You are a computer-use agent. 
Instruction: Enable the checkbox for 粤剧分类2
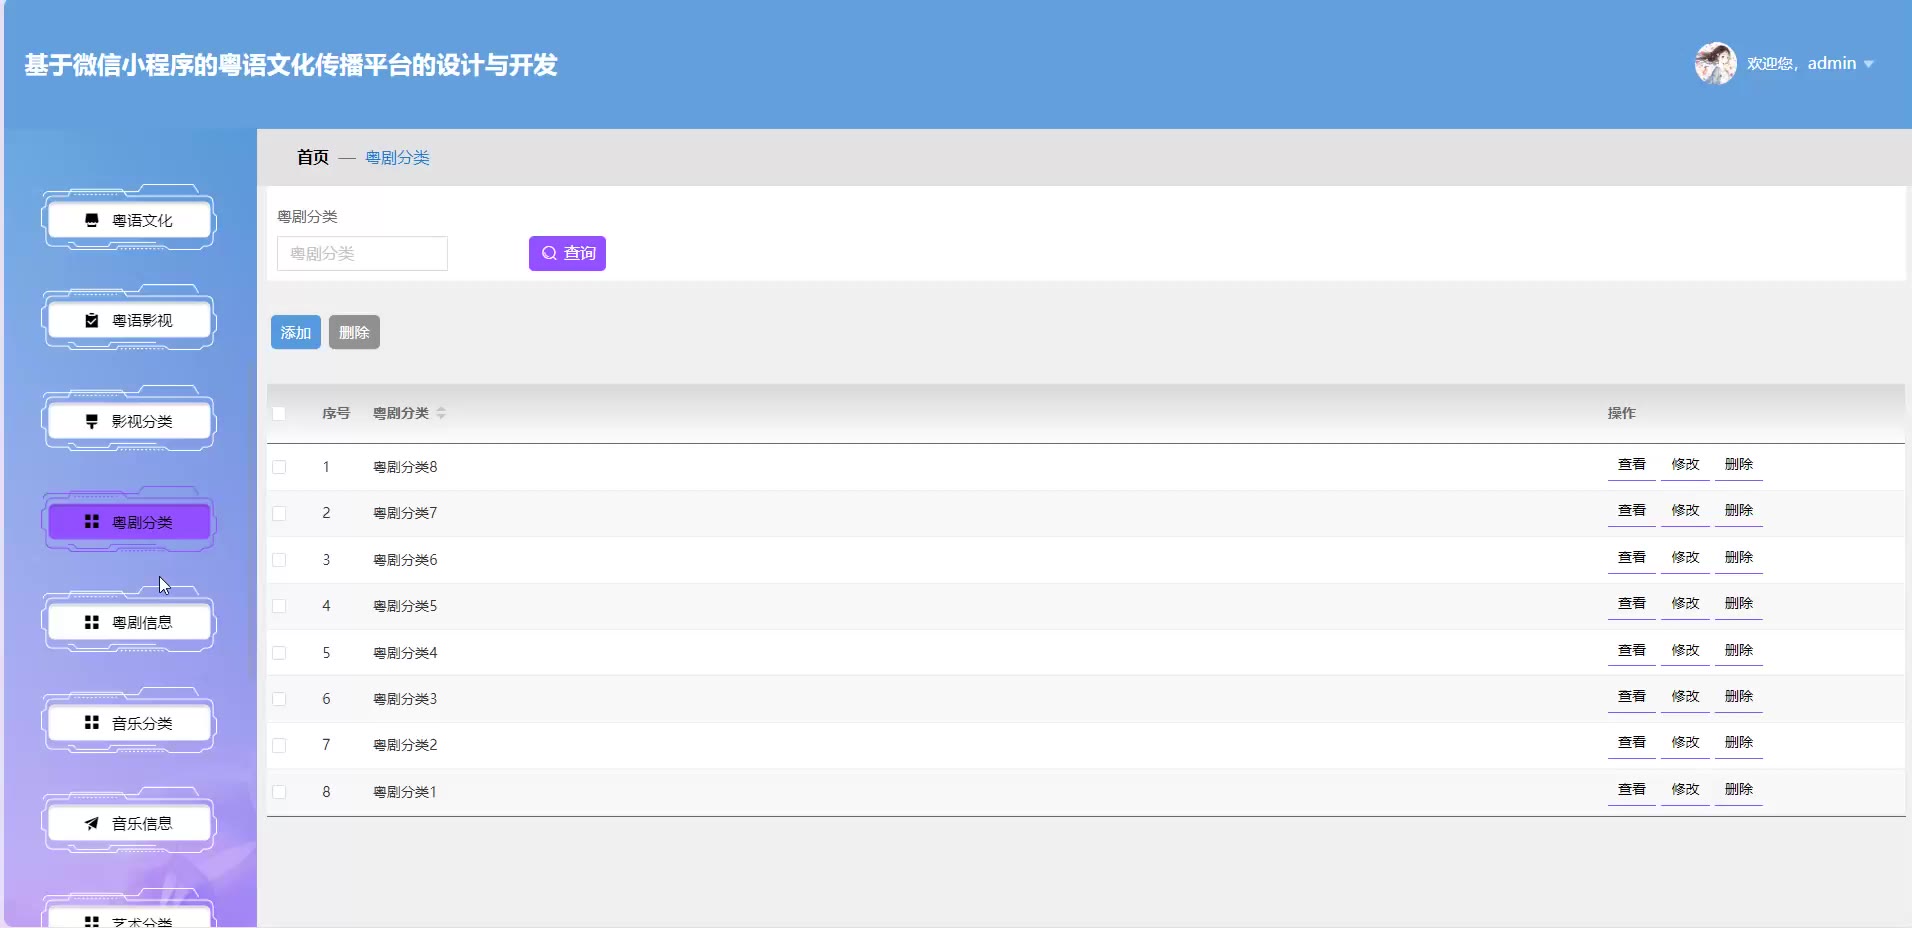(279, 745)
